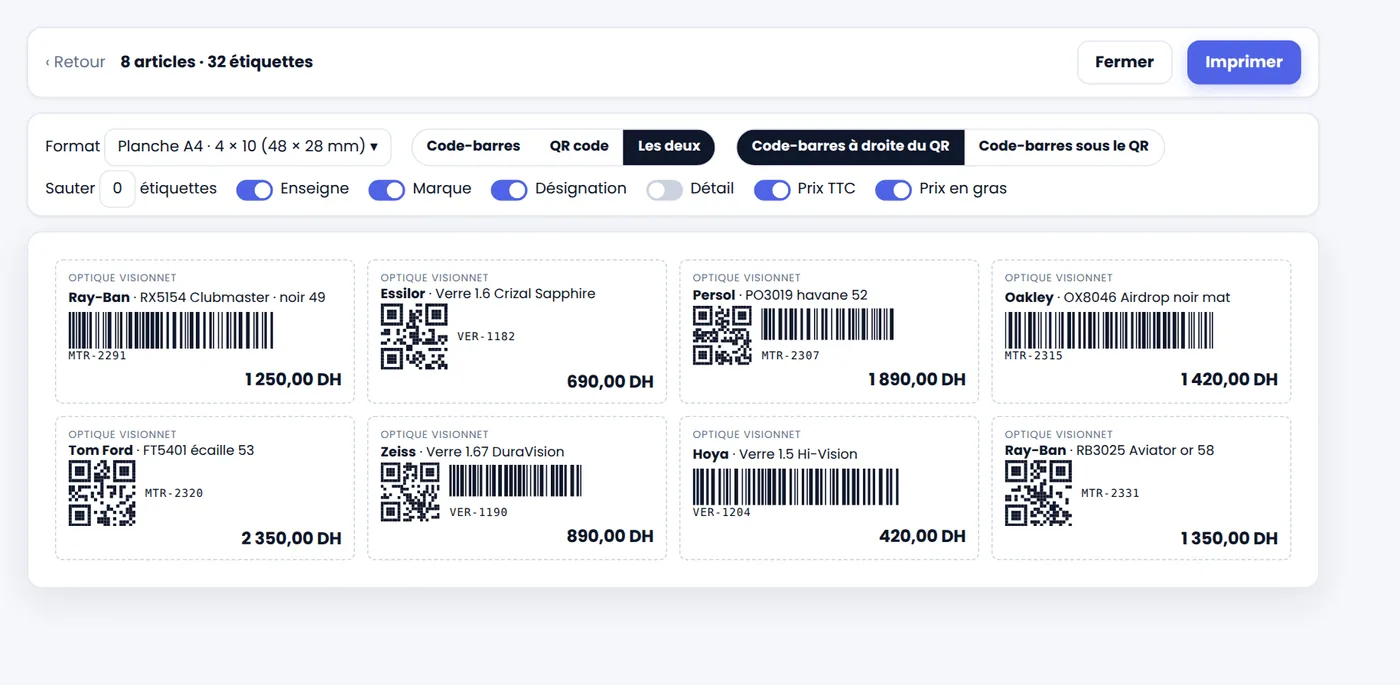Viewport: 1400px width, 685px height.
Task: Select the QR code display mode
Action: pos(579,146)
